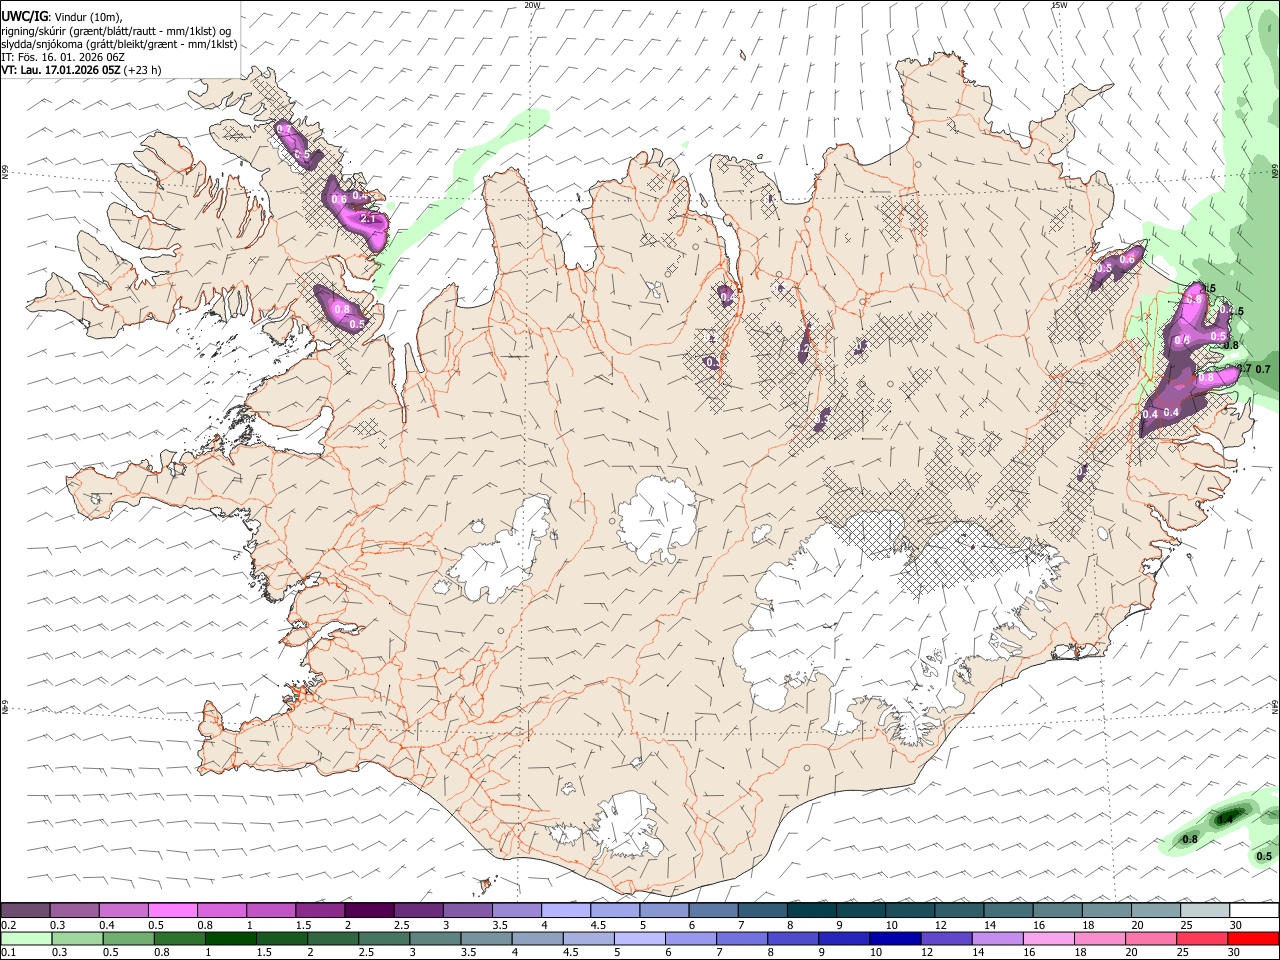
Task: Click the darkest purple upper swatch starting at 2
Action: pos(369,910)
